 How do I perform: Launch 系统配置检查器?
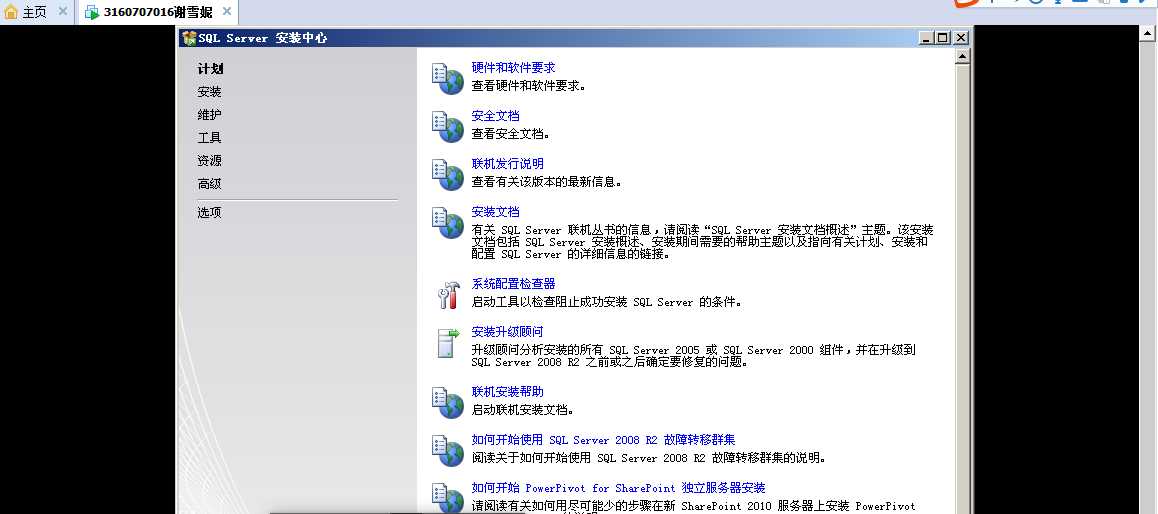(x=513, y=284)
